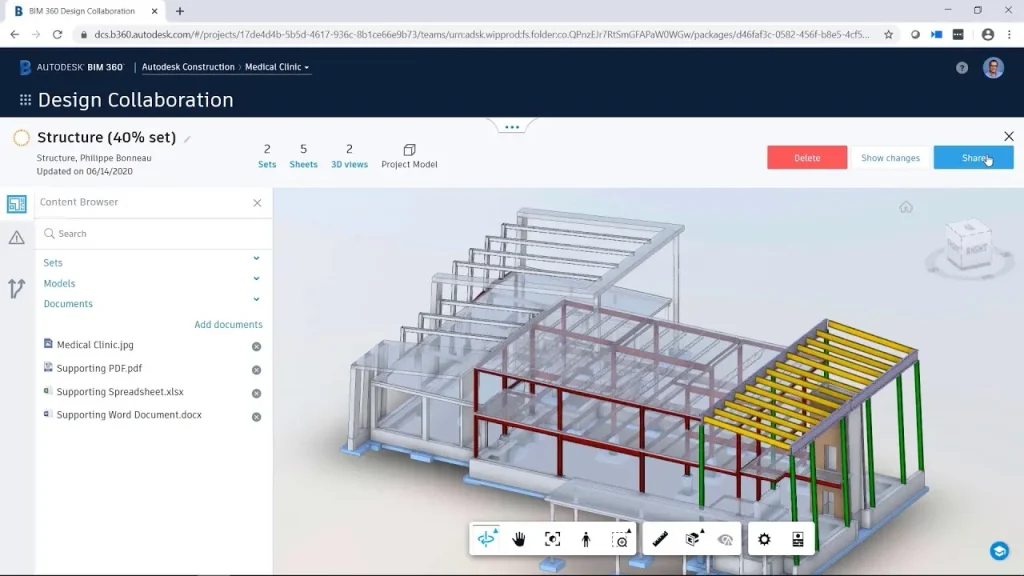This screenshot has height=576, width=1024.
Task: Toggle the ghost hidden objects eye icon
Action: (x=726, y=539)
